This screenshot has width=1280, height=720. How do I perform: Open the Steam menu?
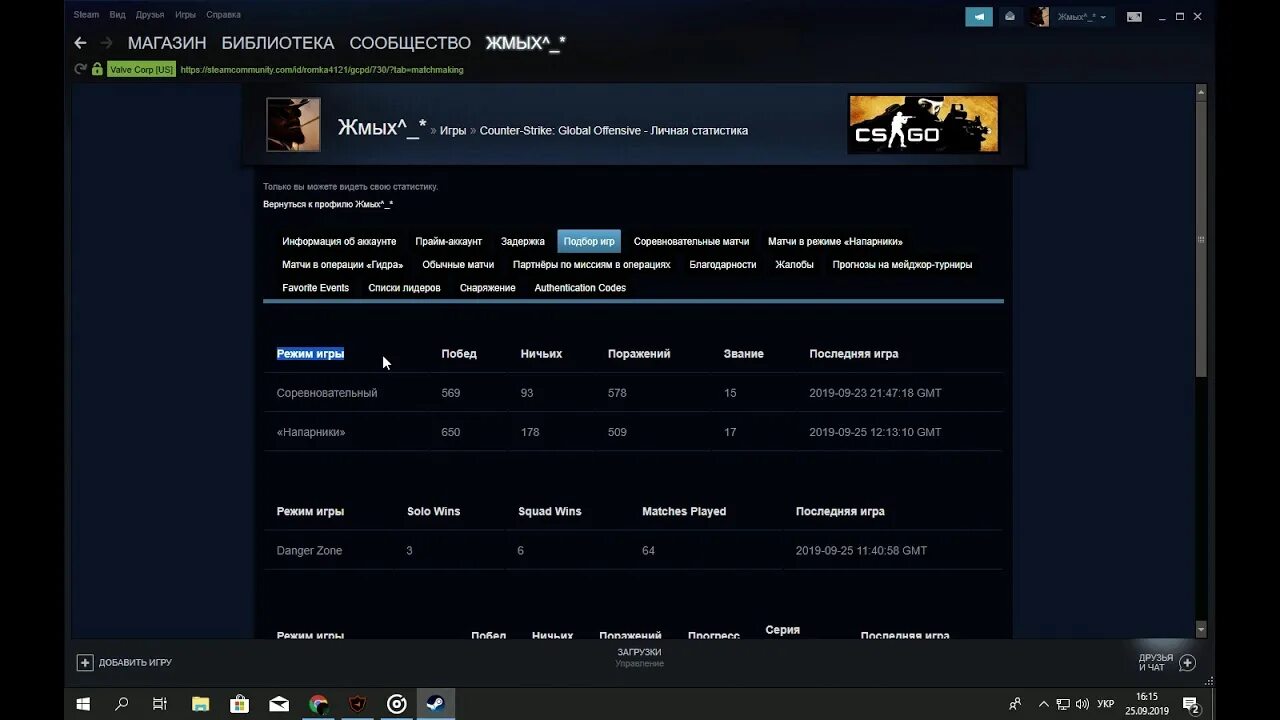[x=86, y=15]
